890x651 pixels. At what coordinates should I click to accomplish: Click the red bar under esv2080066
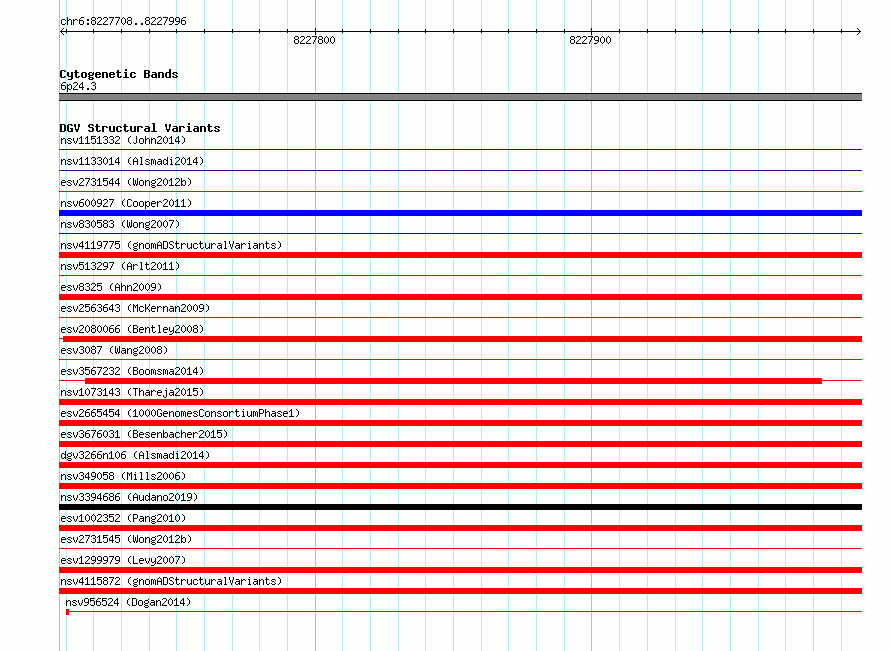pos(462,339)
